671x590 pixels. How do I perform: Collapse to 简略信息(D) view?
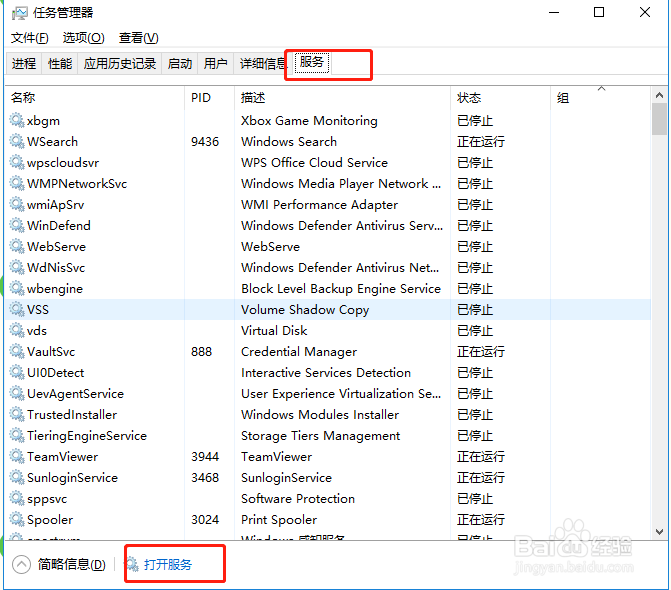59,565
